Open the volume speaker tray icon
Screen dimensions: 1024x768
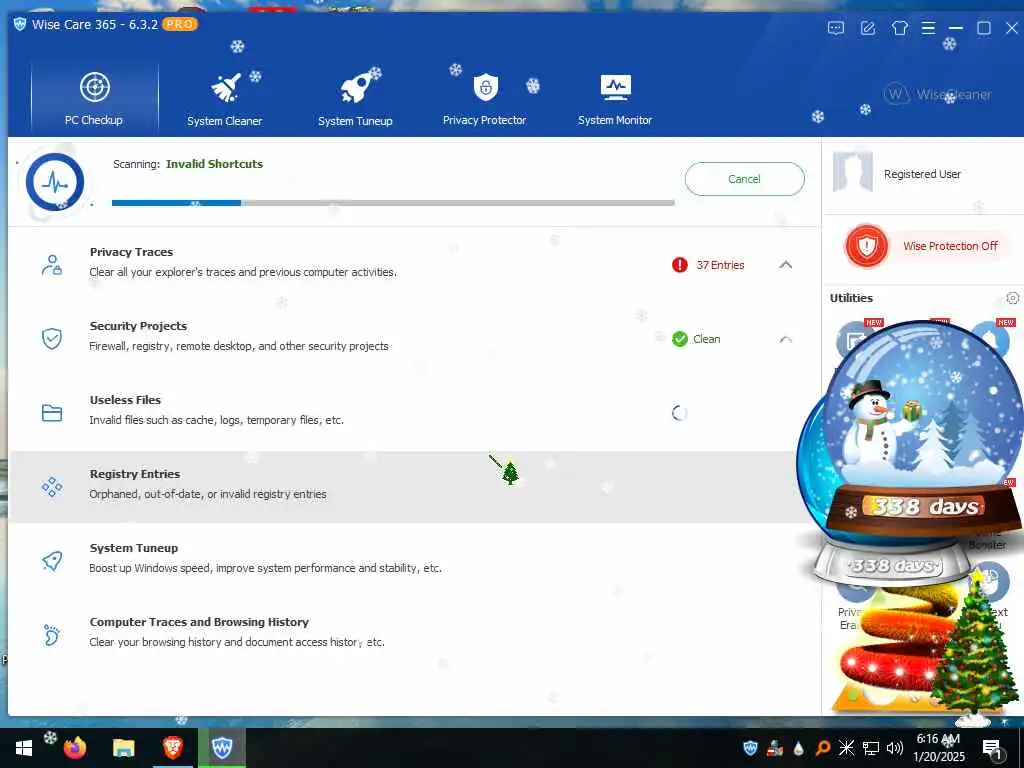click(895, 748)
